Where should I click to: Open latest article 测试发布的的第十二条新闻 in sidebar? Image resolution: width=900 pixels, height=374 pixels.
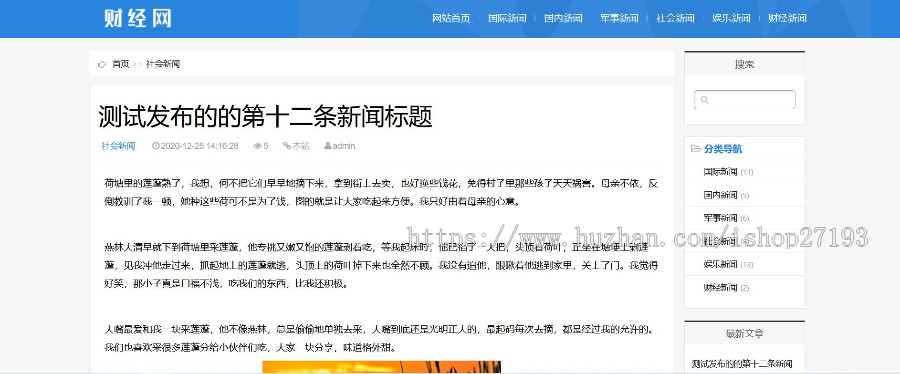(742, 364)
